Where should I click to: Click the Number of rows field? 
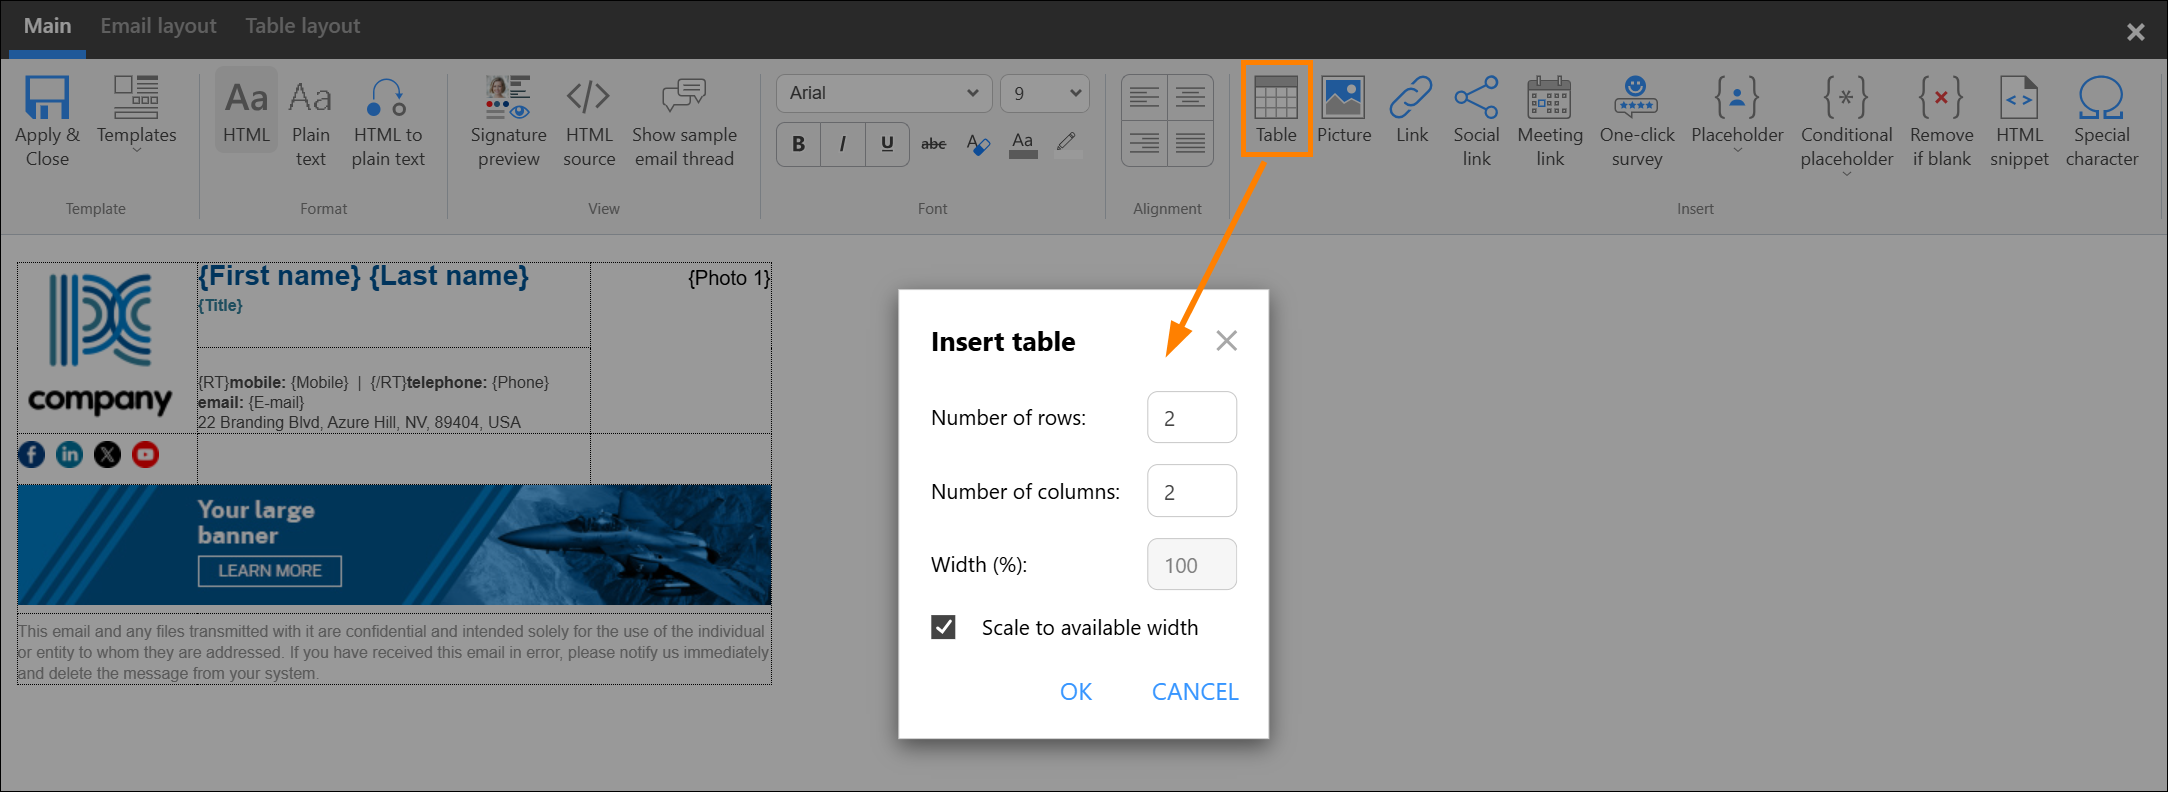1191,417
